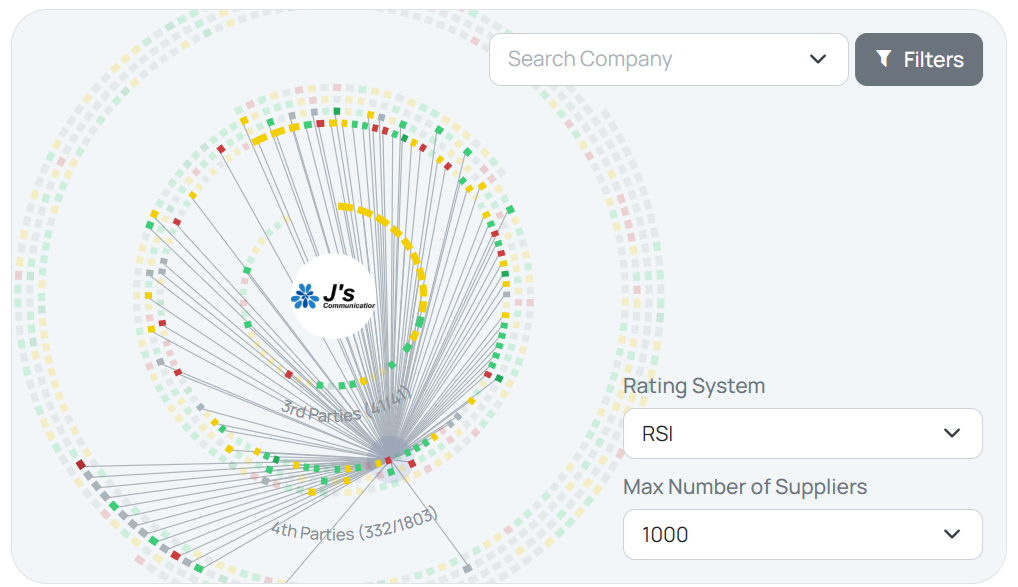Click gray node ending the line below-right of hub

click(467, 569)
